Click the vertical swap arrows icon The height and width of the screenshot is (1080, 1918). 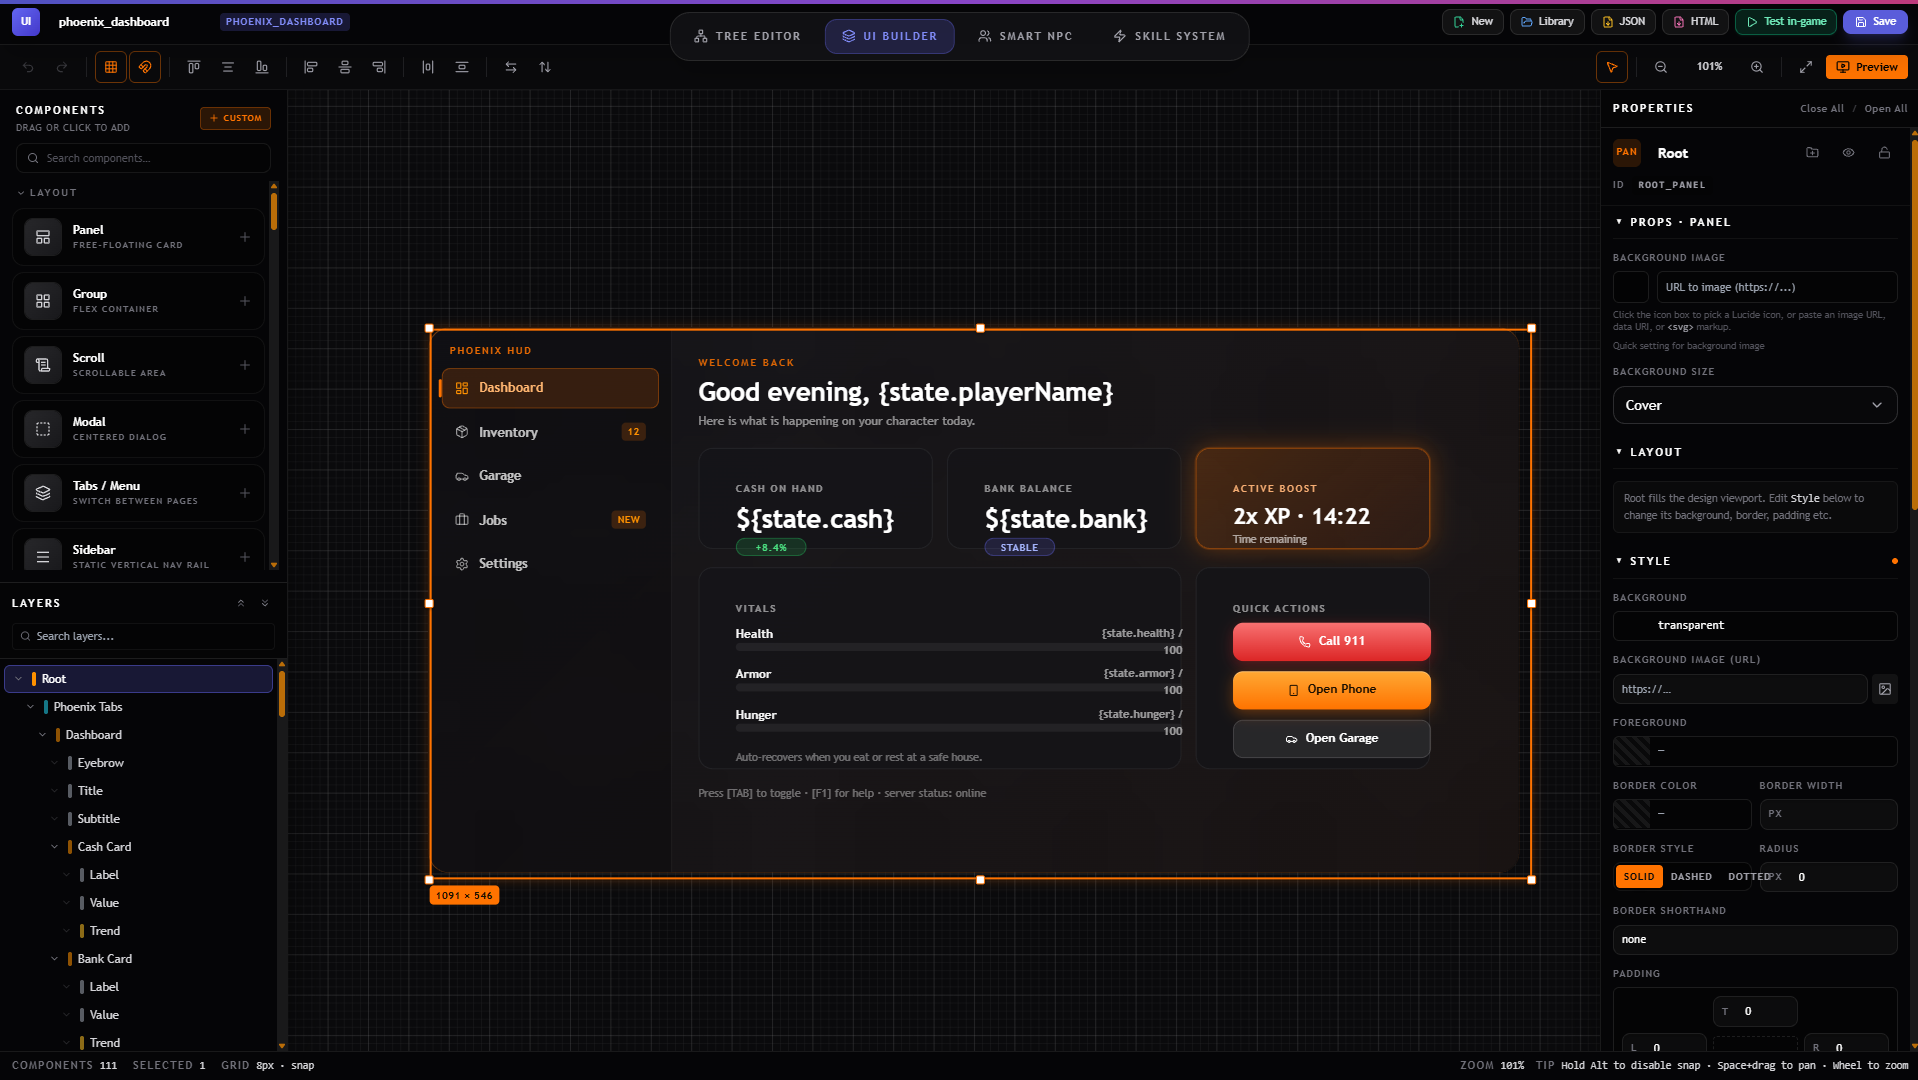[x=545, y=67]
